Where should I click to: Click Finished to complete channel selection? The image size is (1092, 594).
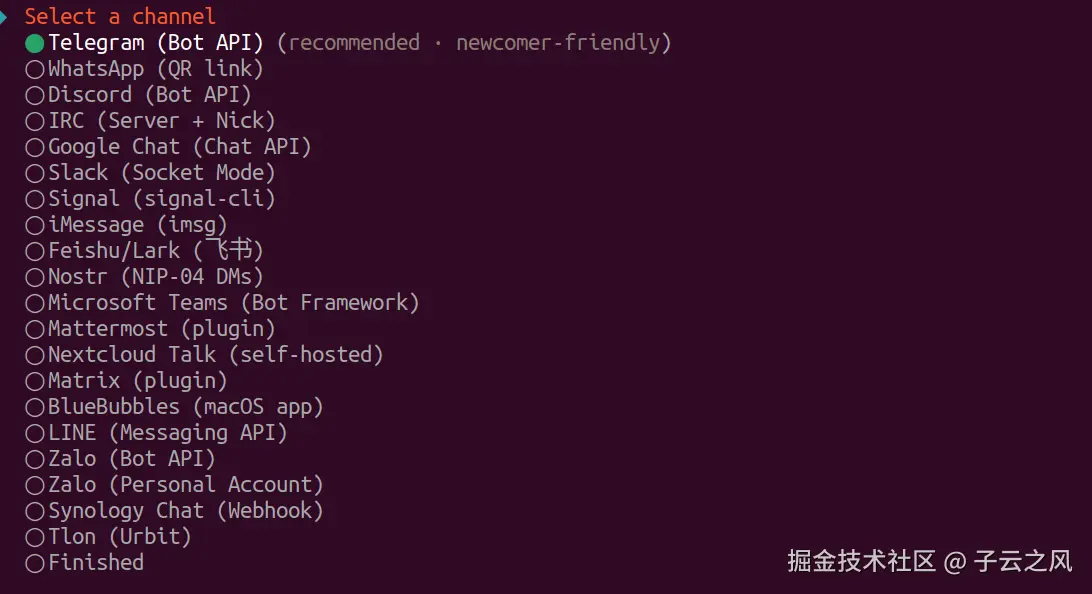pos(95,563)
